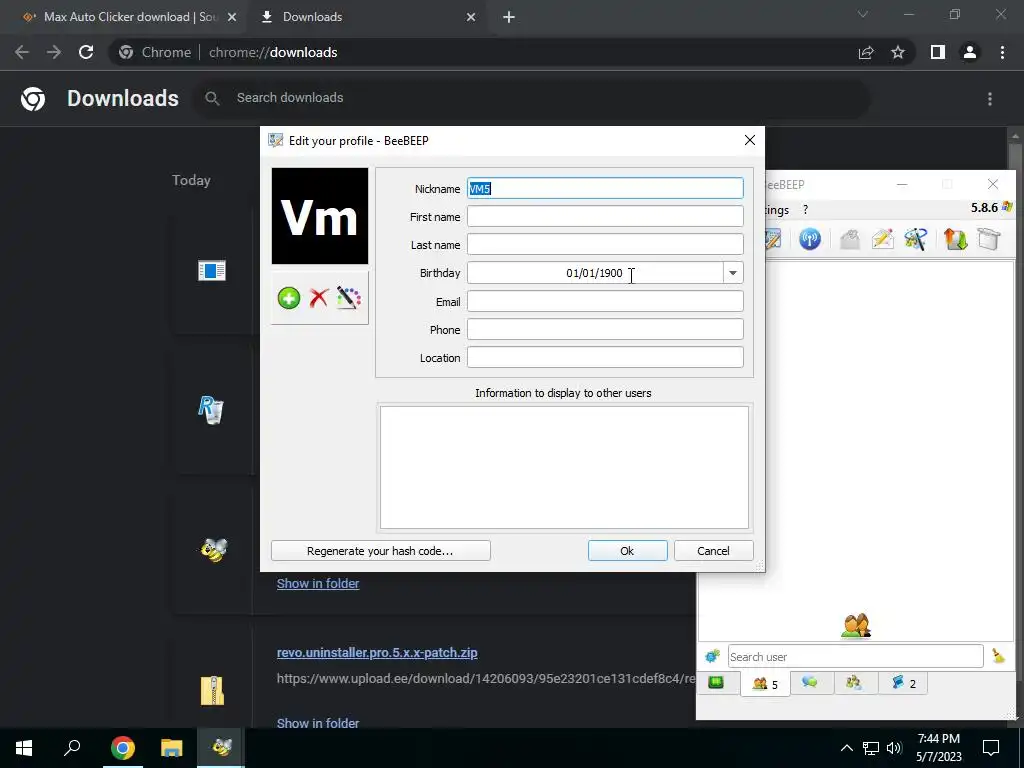
Task: Click Show in folder under revo uninstaller zip
Action: [x=318, y=723]
